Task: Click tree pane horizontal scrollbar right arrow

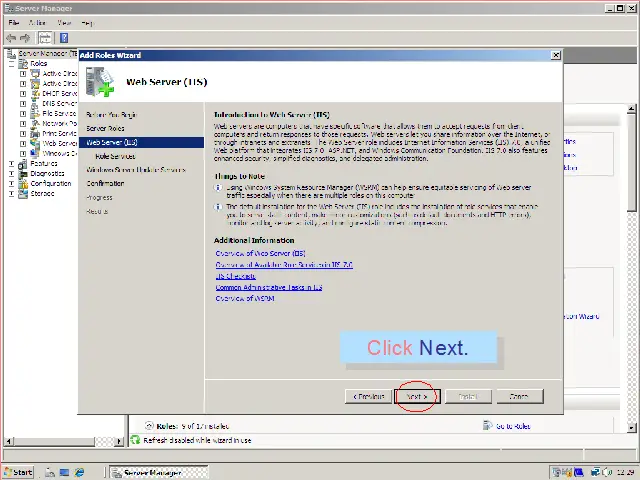Action: [x=119, y=441]
